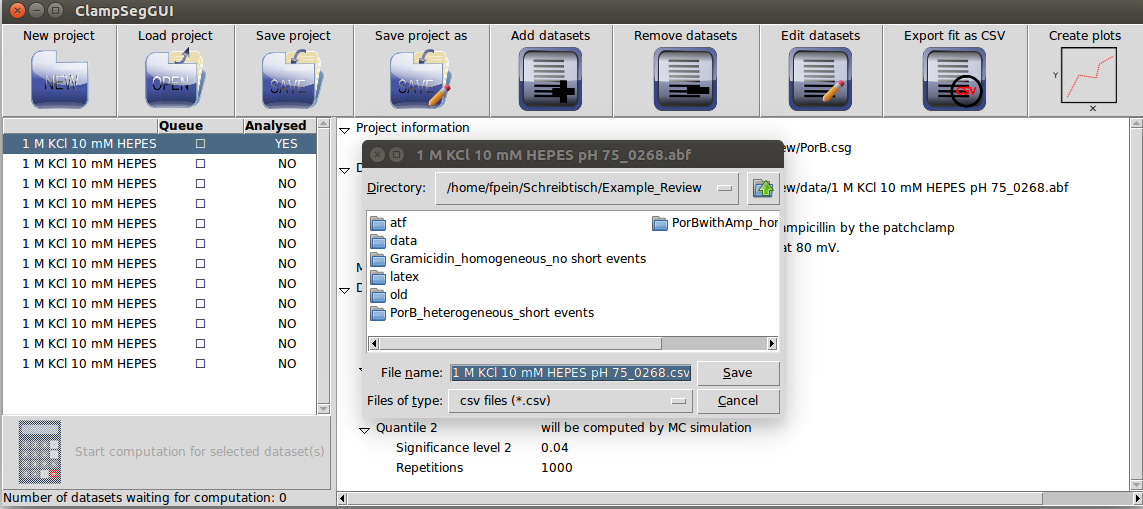Open Edit datasets with the pencil icon
The width and height of the screenshot is (1143, 509).
(x=820, y=79)
